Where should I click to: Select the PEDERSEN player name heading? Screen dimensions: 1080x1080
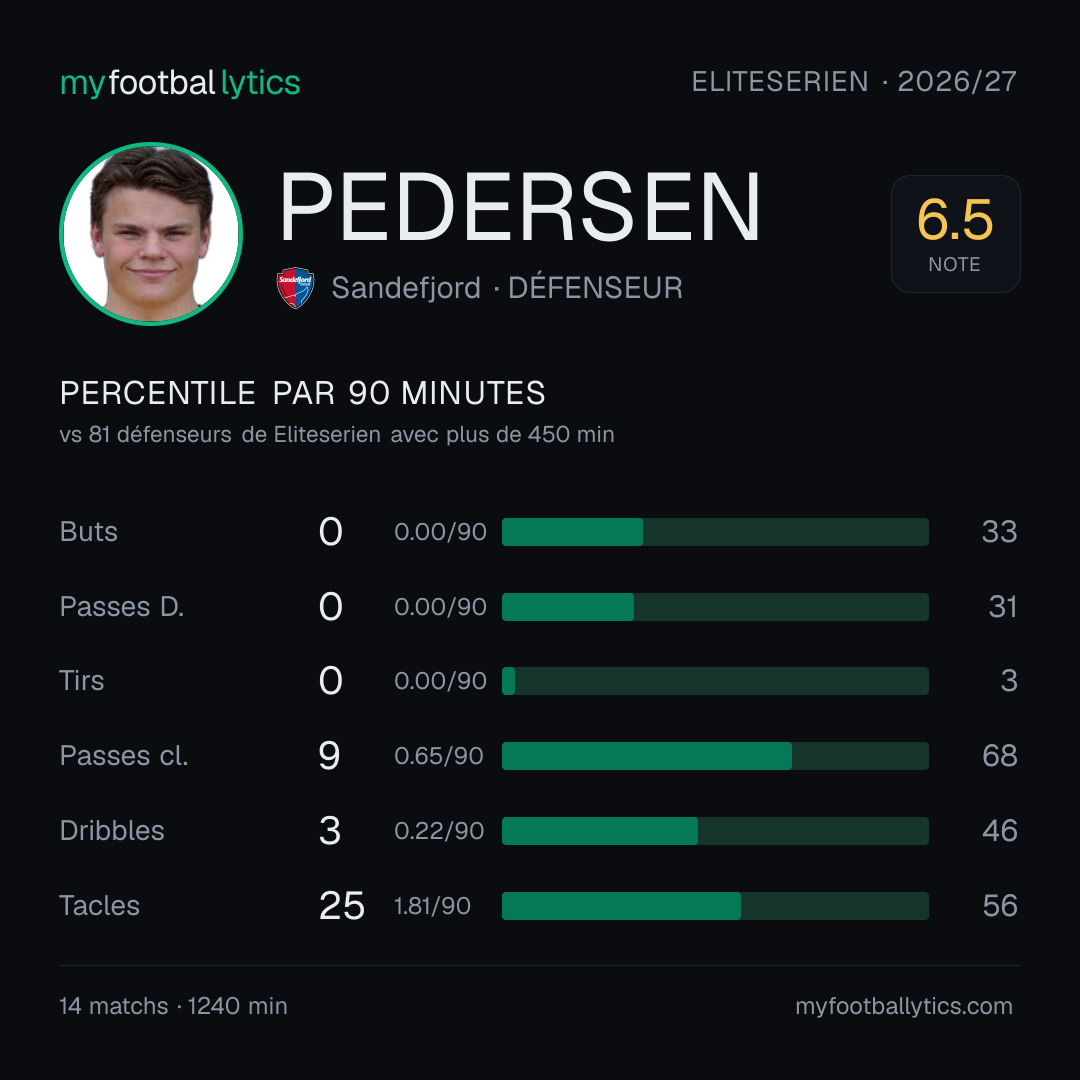pyautogui.click(x=520, y=207)
